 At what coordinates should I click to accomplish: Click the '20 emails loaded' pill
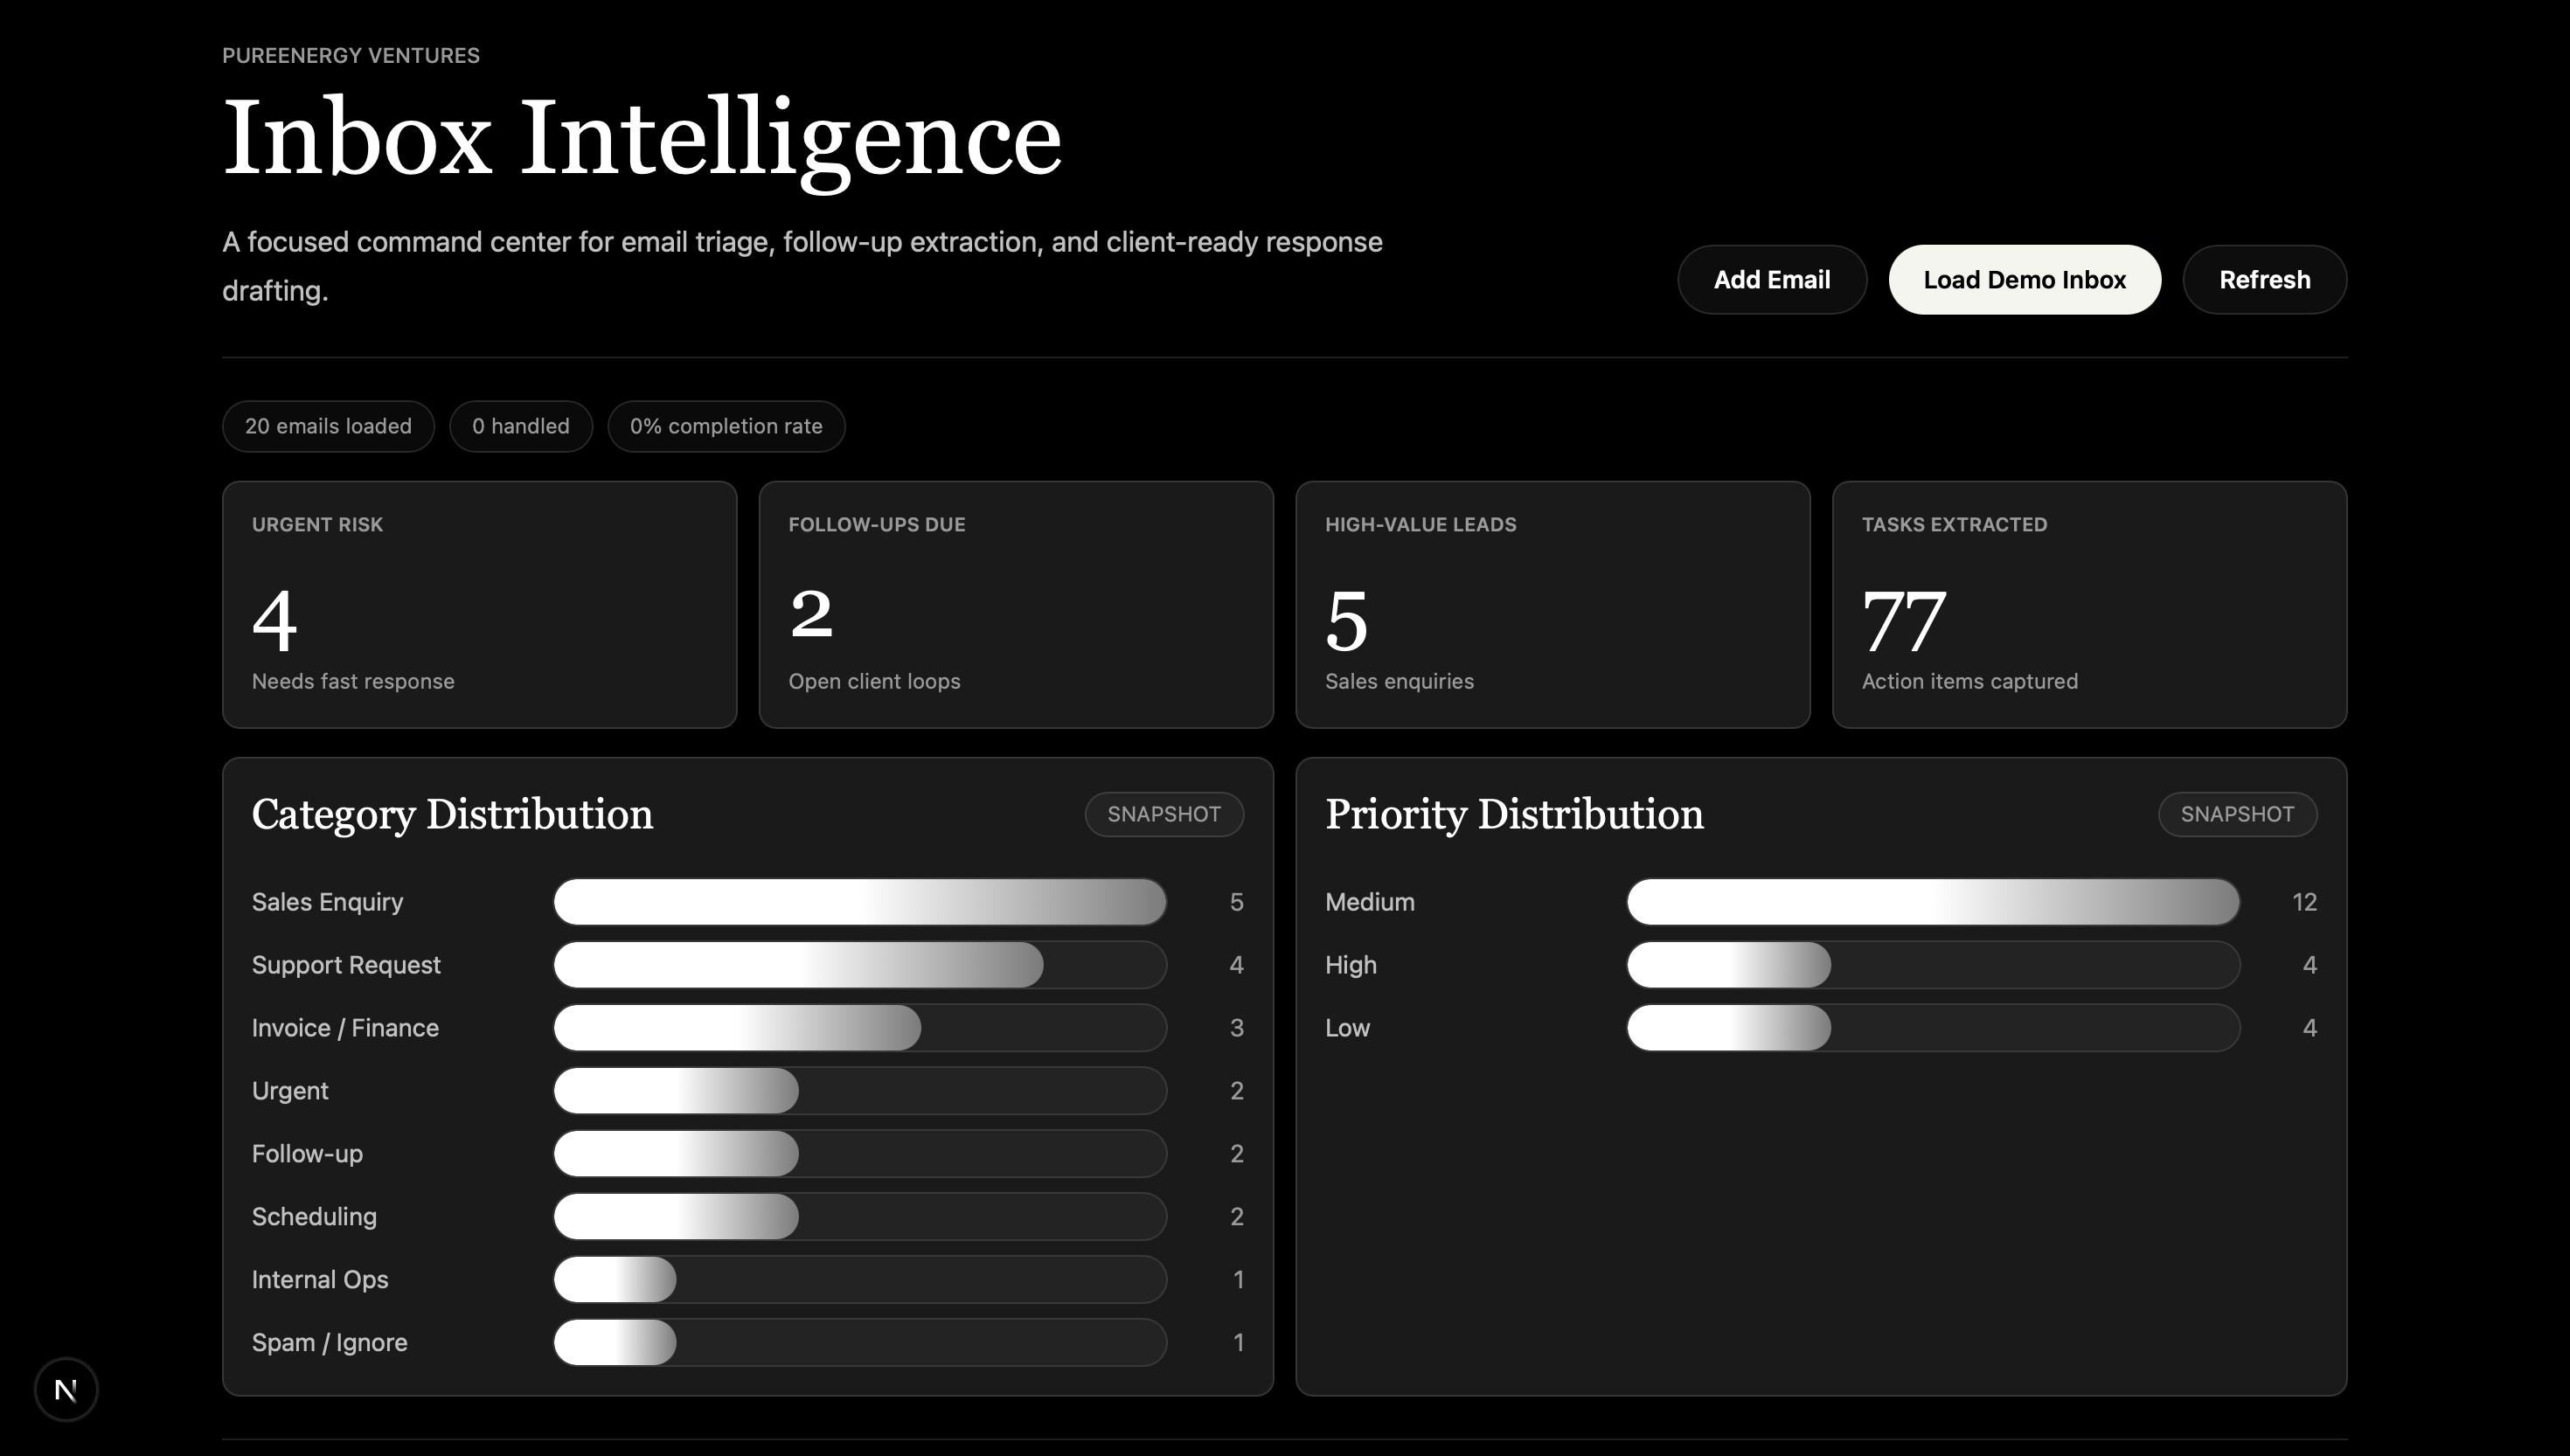(328, 426)
